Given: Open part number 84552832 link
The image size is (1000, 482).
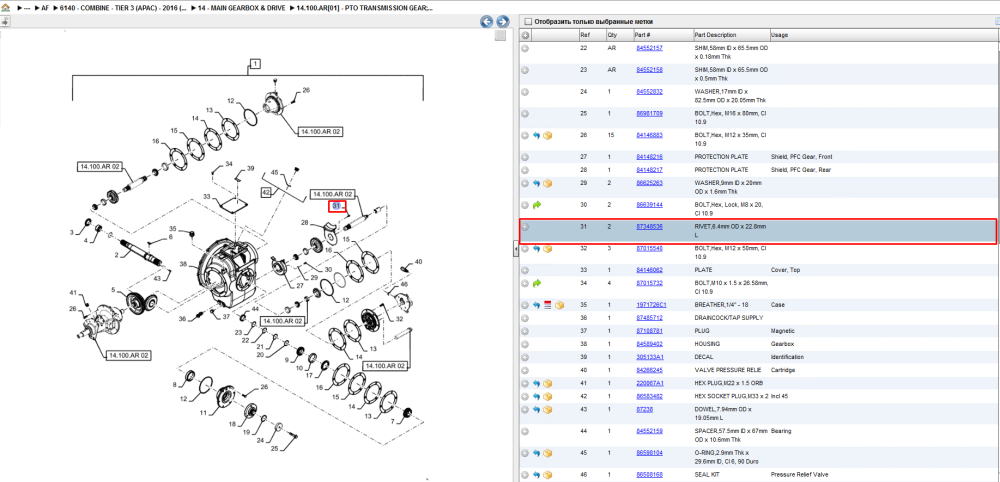Looking at the screenshot, I should (x=649, y=91).
